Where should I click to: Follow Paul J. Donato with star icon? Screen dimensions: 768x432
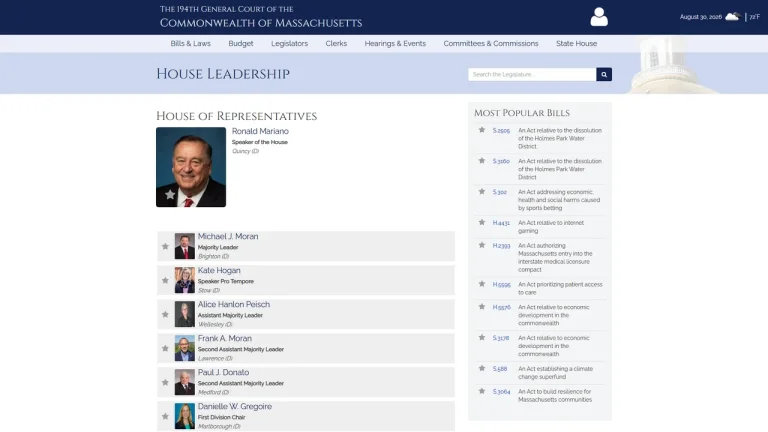[165, 383]
